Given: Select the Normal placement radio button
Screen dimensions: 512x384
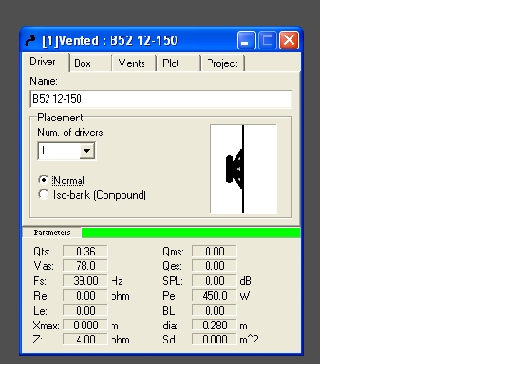Looking at the screenshot, I should [x=43, y=180].
